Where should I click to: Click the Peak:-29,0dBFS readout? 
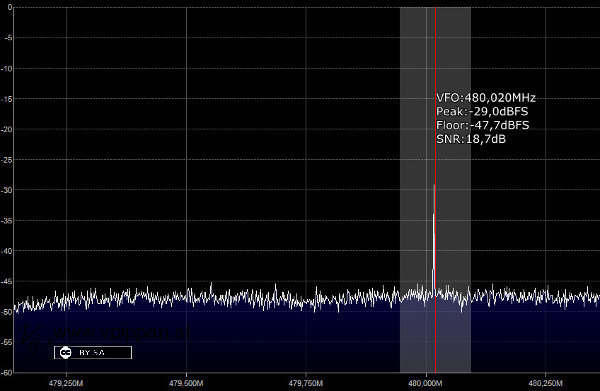click(482, 112)
